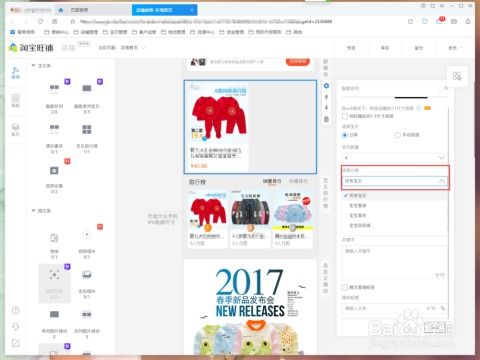Screen dimensions: 480x360
Task: Open the notification icon with red badge
Action: 439,21
